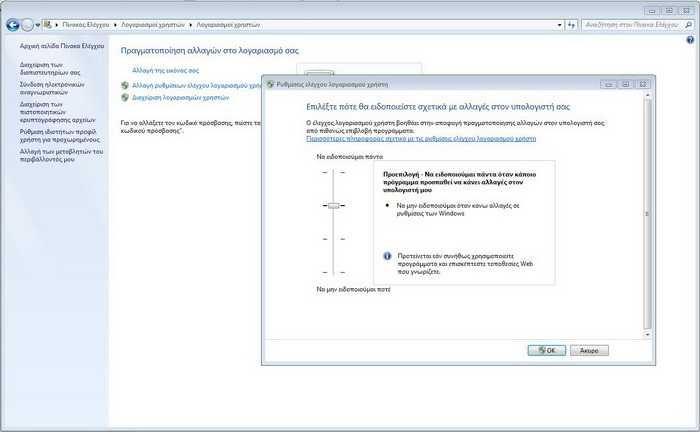Viewport: 700px width, 432px height.
Task: Close the UAC settings dialog
Action: click(643, 84)
